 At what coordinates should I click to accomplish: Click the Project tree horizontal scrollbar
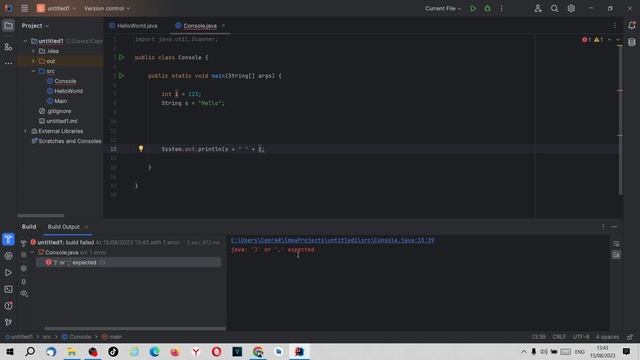click(41, 216)
